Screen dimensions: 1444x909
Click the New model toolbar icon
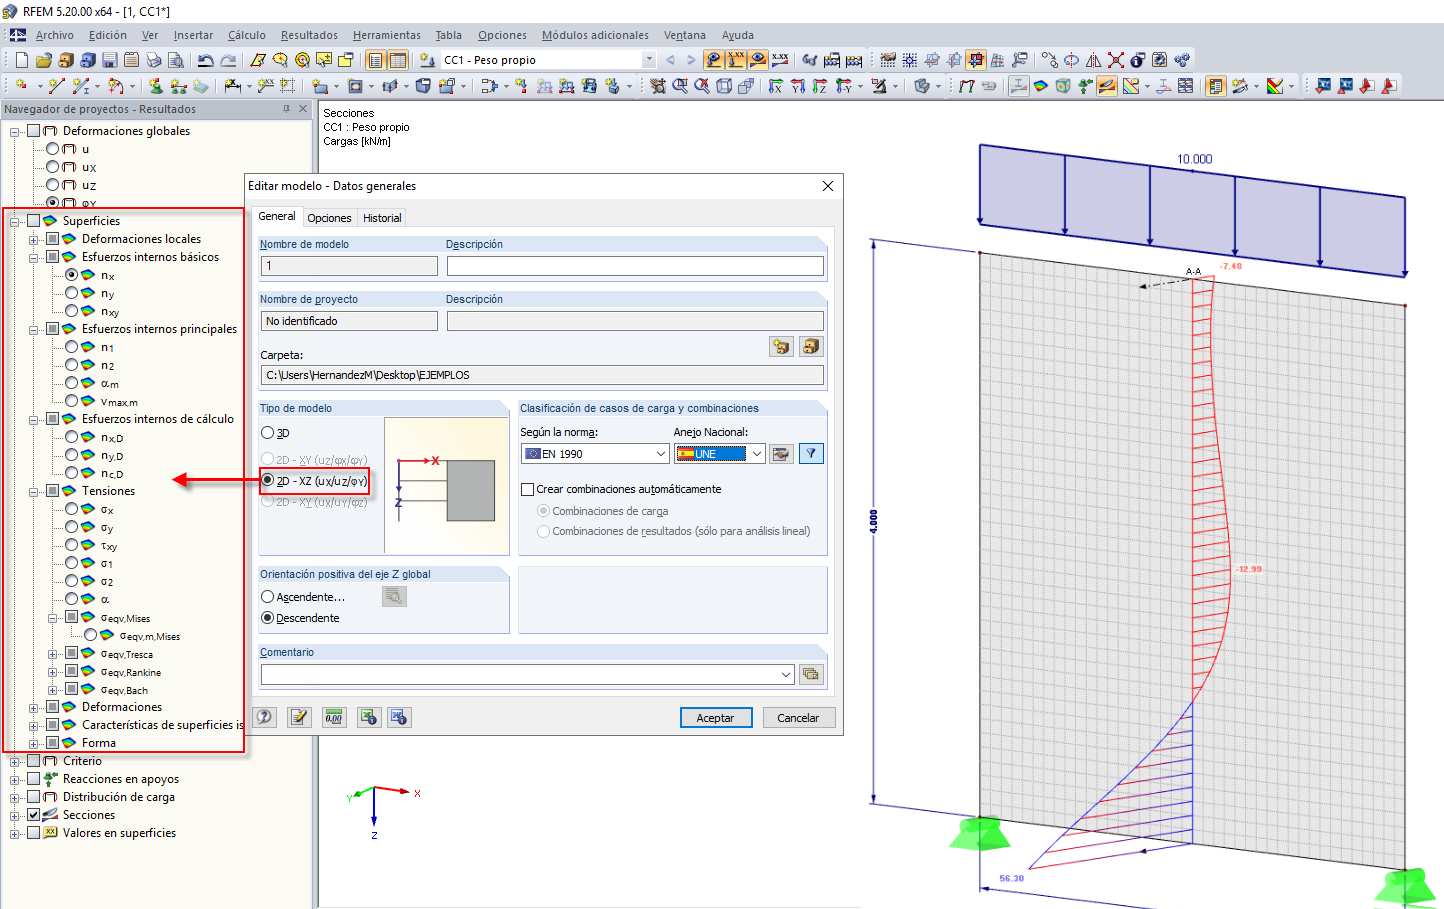(21, 60)
